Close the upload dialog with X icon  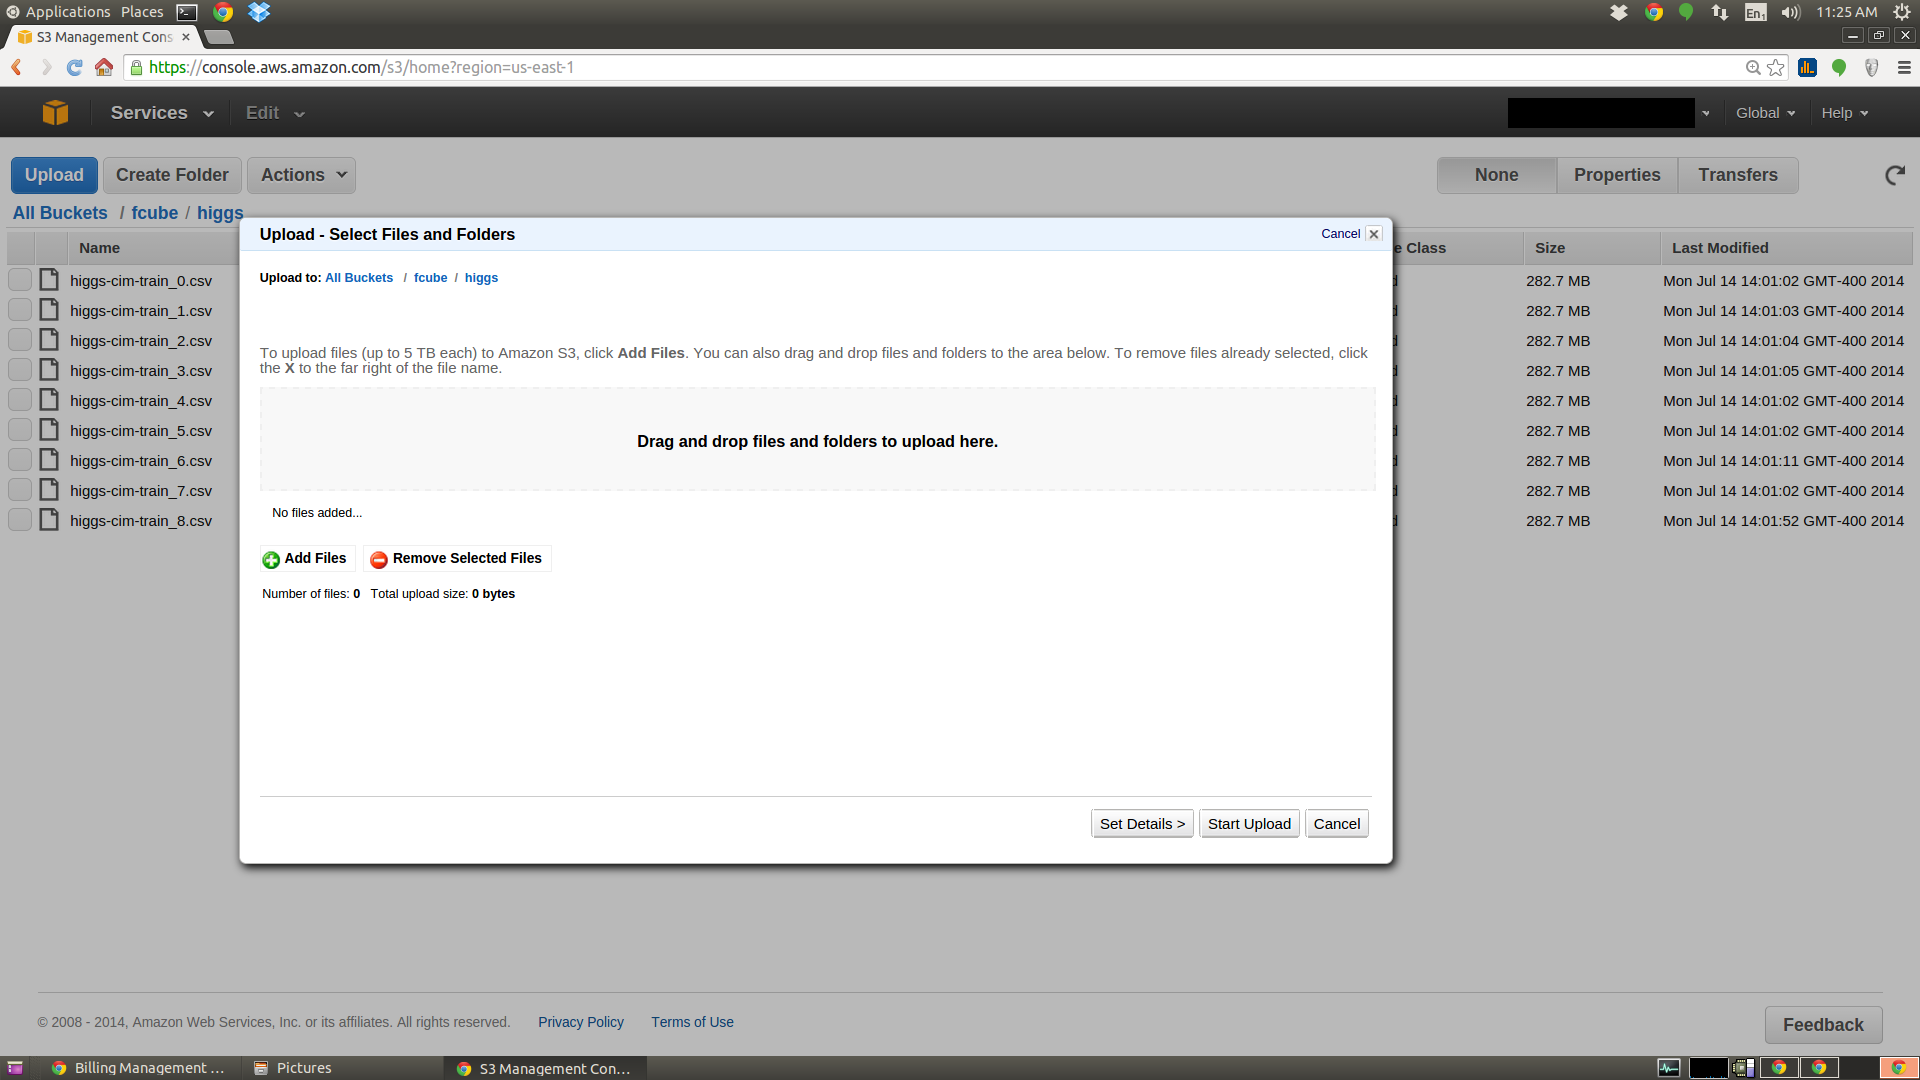click(x=1374, y=234)
